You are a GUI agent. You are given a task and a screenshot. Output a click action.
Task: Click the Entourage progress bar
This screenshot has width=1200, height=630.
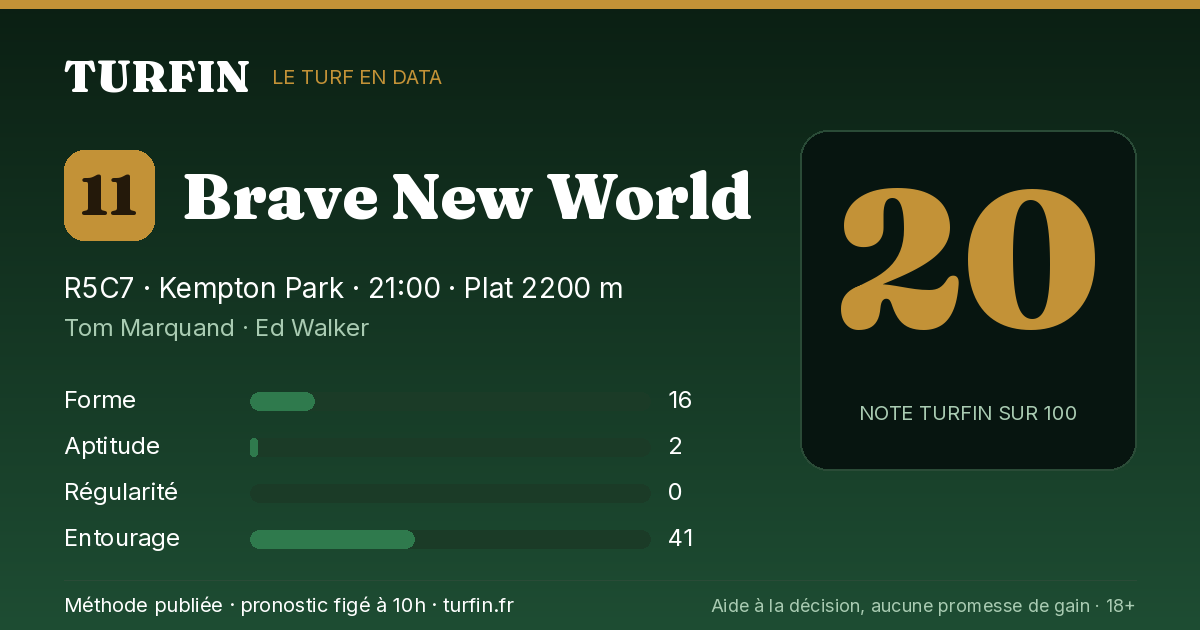(x=450, y=539)
